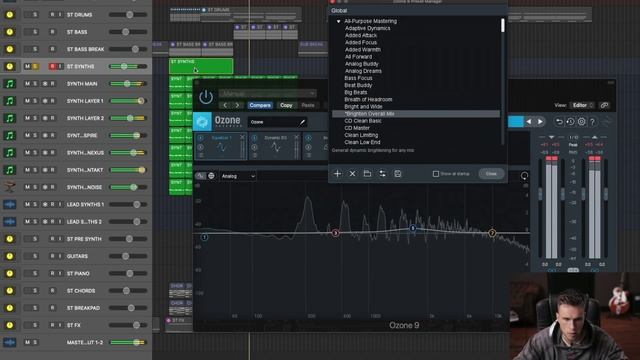Screen dimensions: 640x360
Task: Click the save preset disk icon
Action: tap(398, 174)
